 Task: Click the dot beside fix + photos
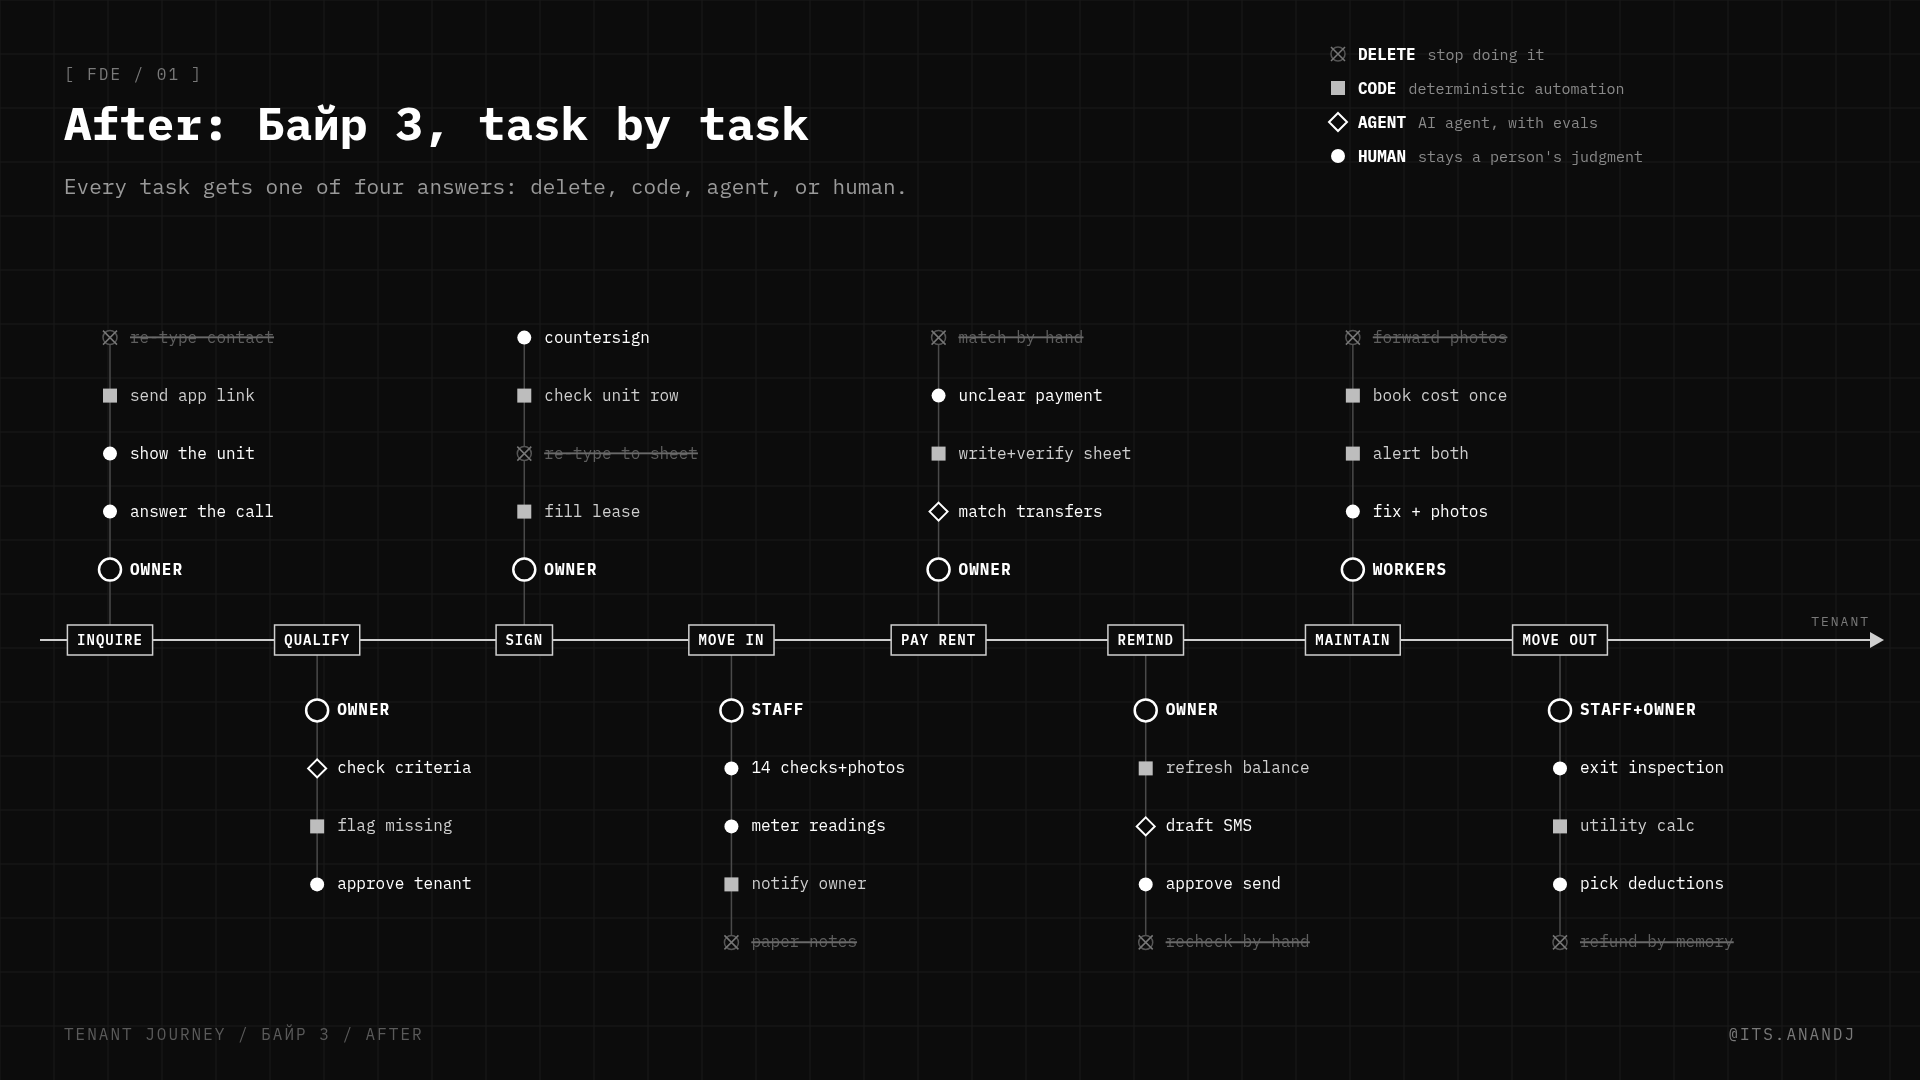click(1353, 512)
